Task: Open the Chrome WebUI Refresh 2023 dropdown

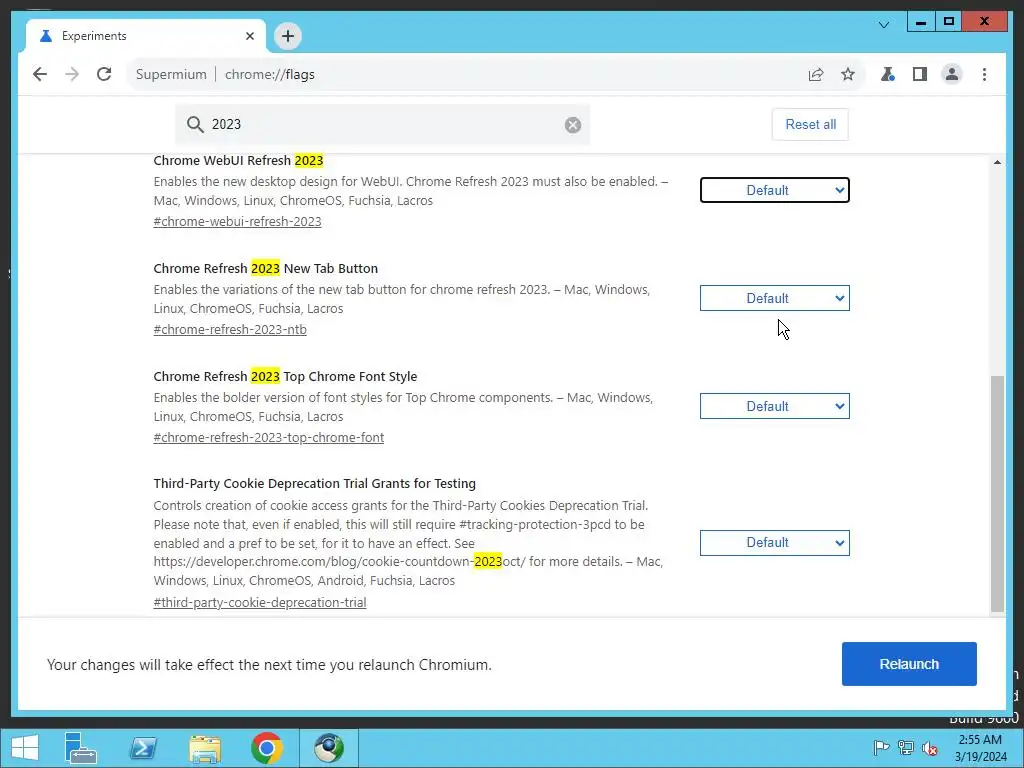Action: tap(775, 190)
